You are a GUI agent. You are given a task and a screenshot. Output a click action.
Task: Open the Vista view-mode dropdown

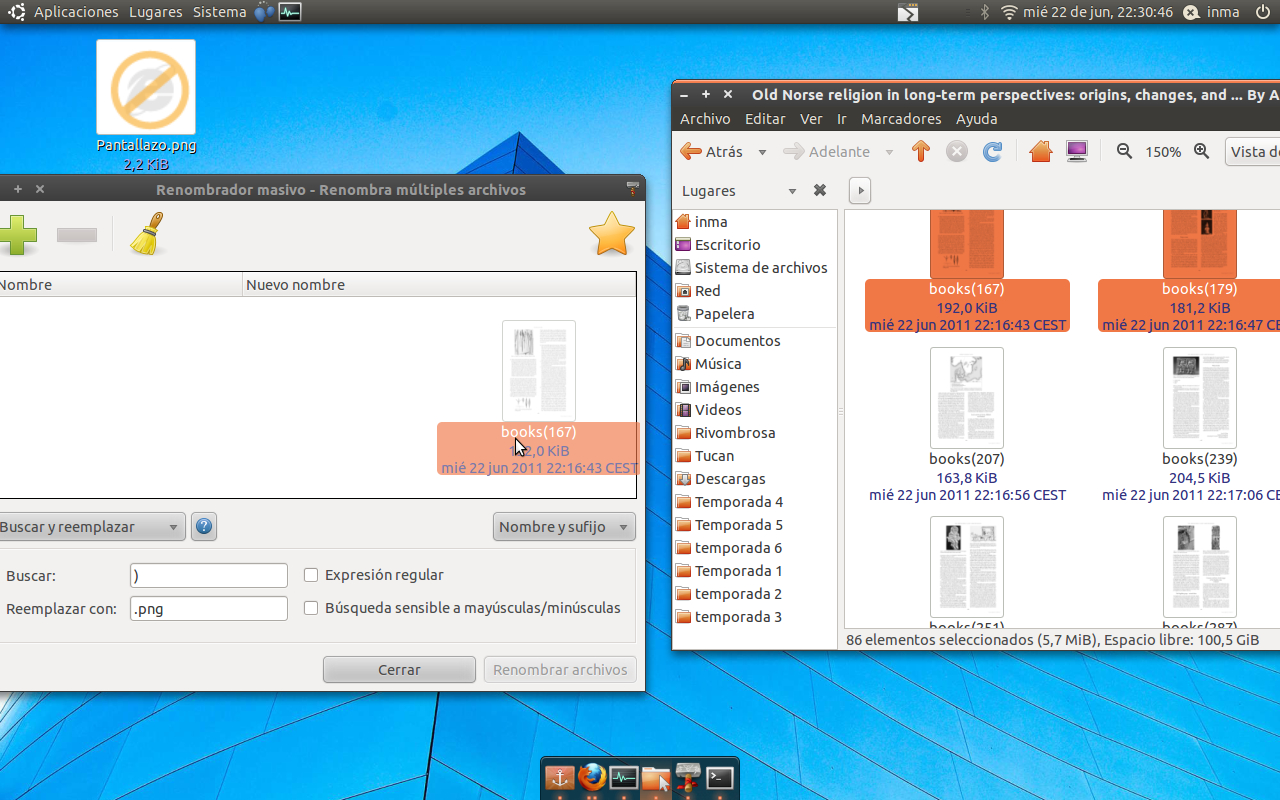tap(1253, 152)
